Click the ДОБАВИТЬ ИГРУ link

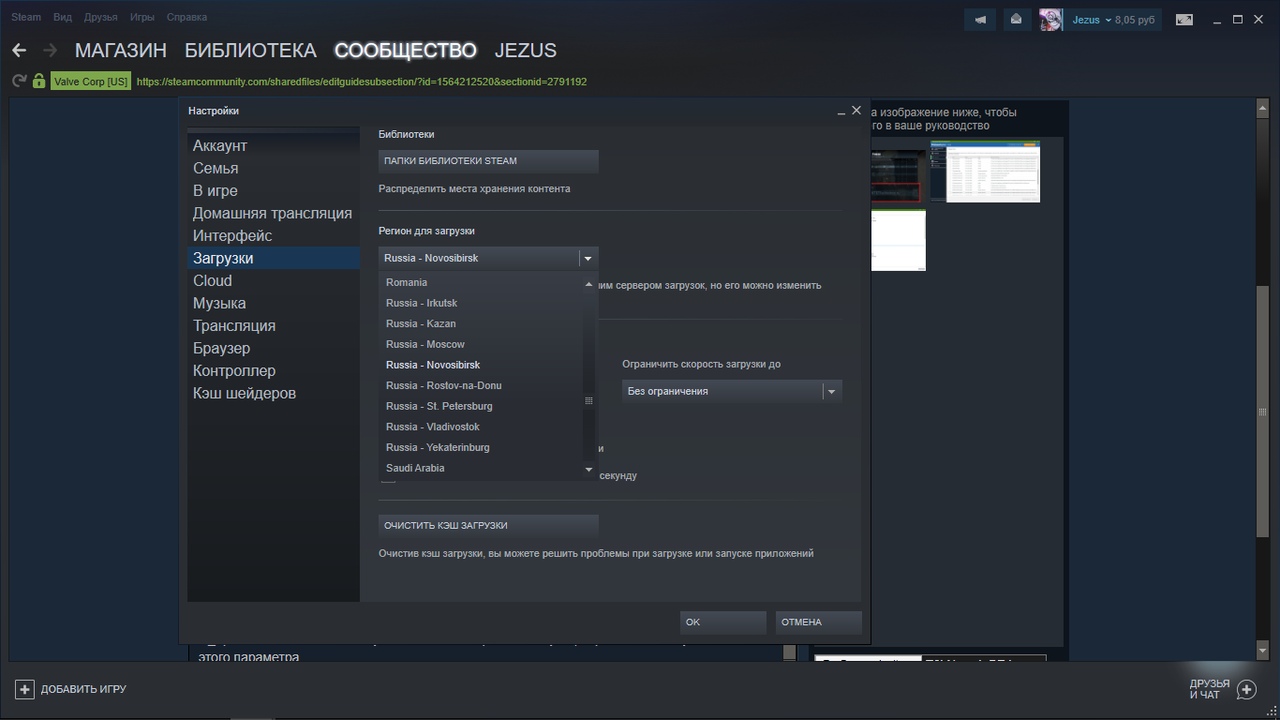pos(84,689)
